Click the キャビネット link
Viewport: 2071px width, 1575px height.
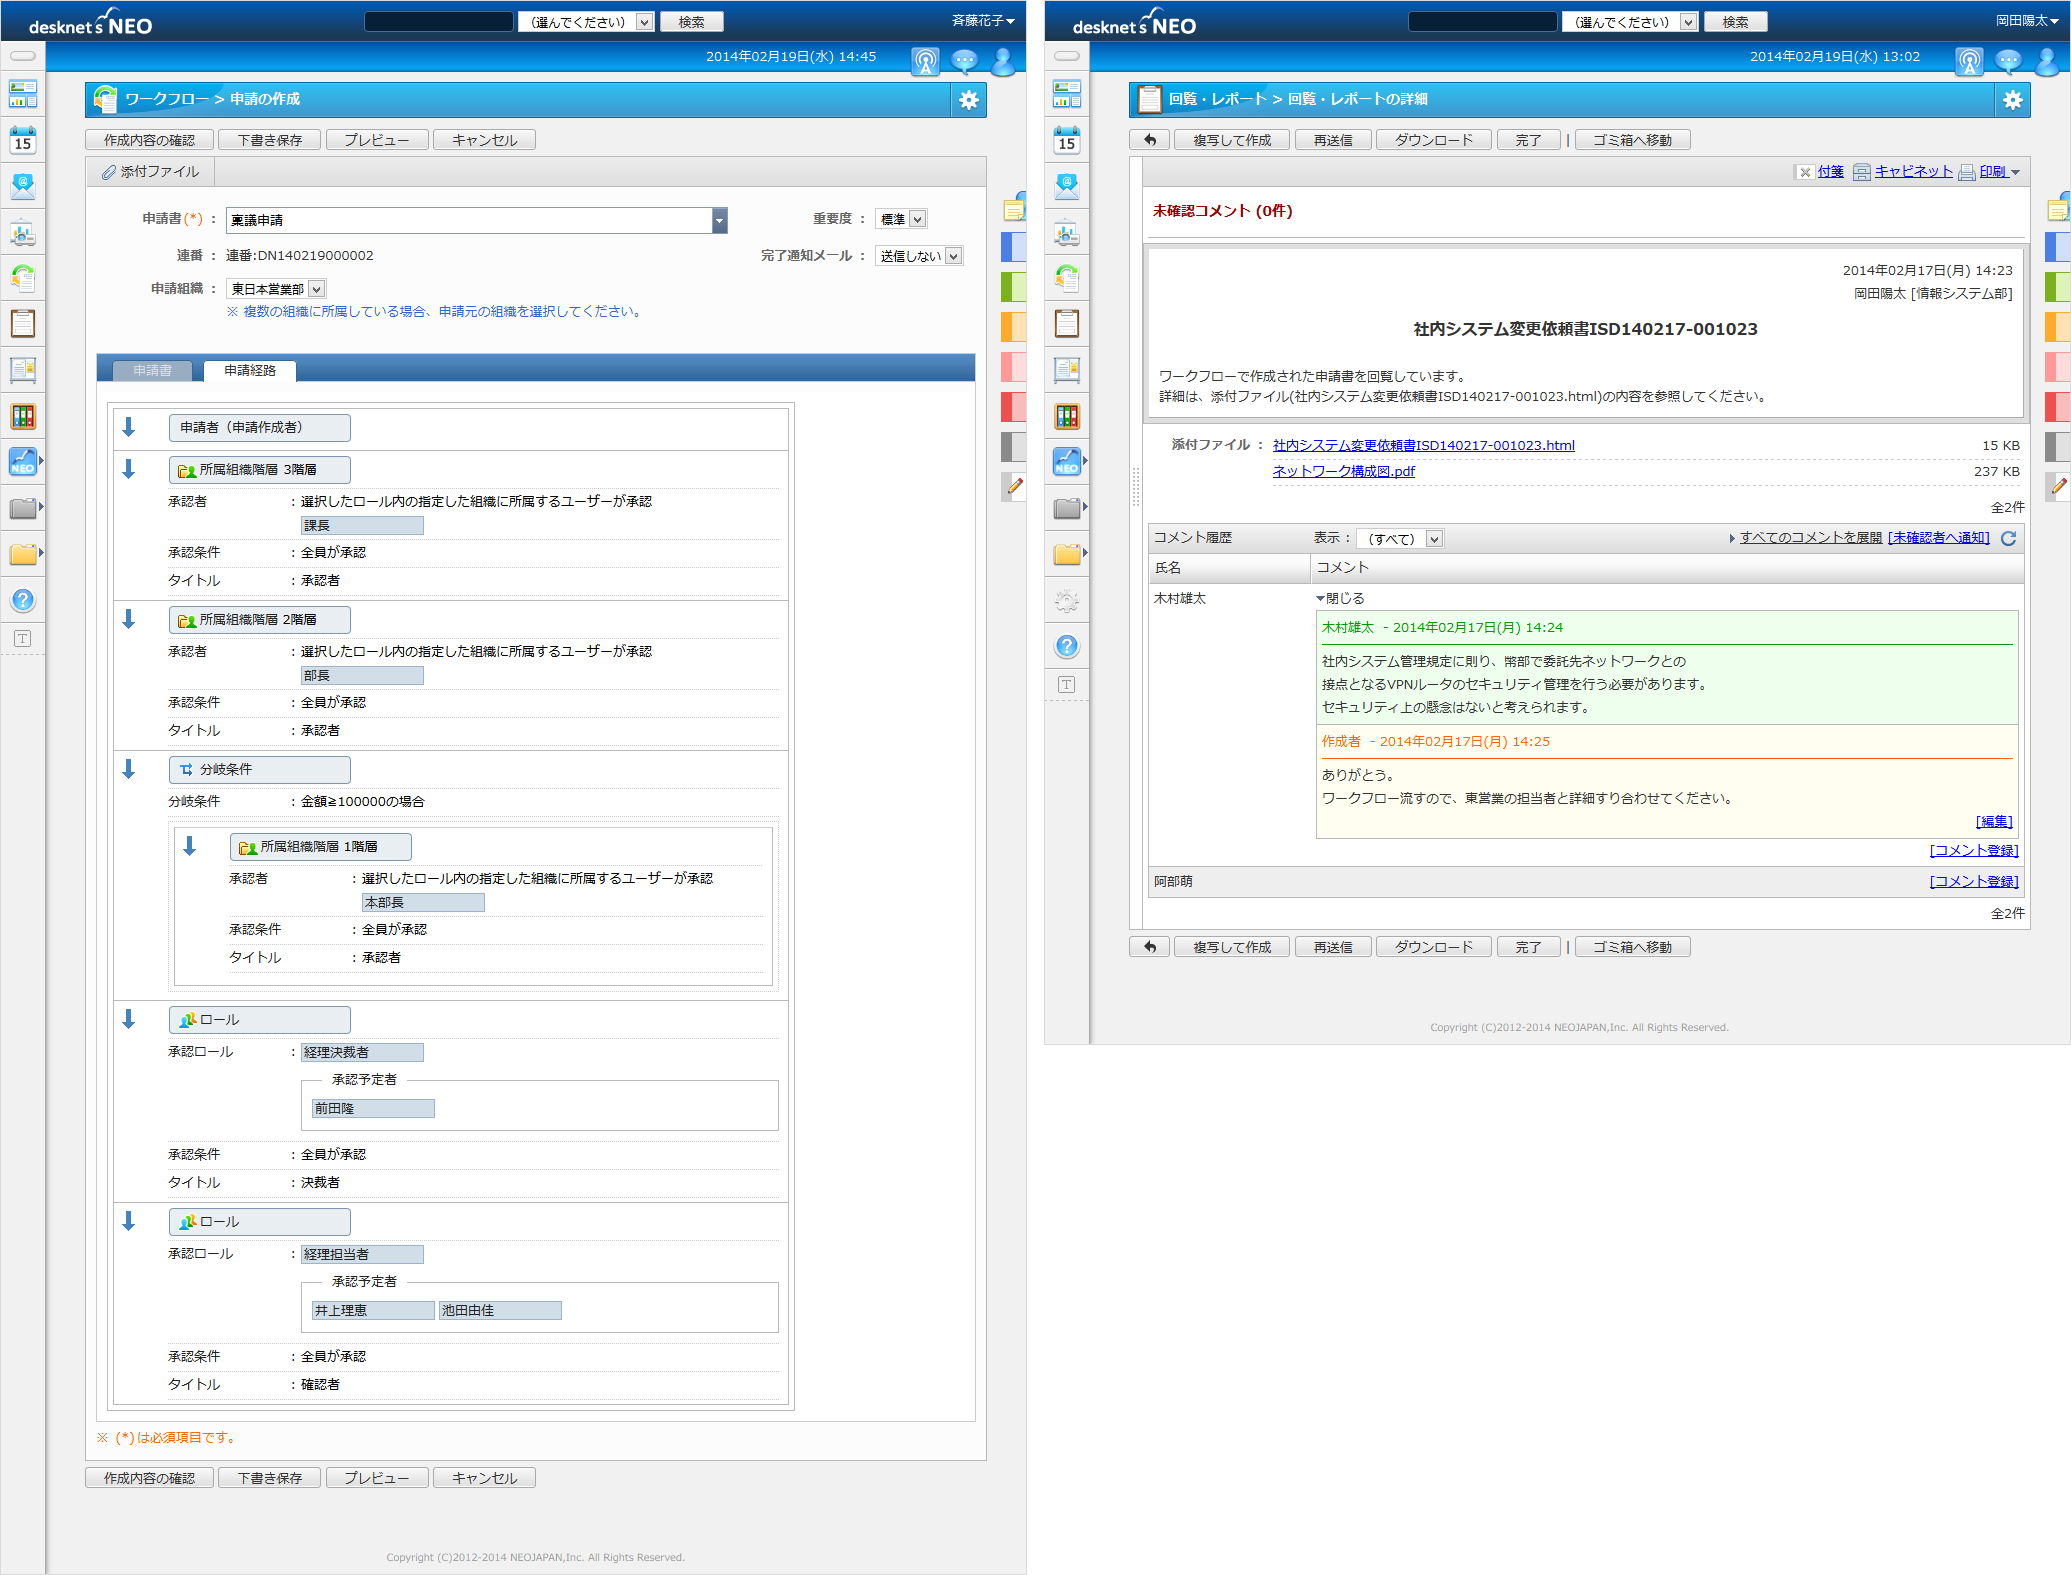point(1913,172)
